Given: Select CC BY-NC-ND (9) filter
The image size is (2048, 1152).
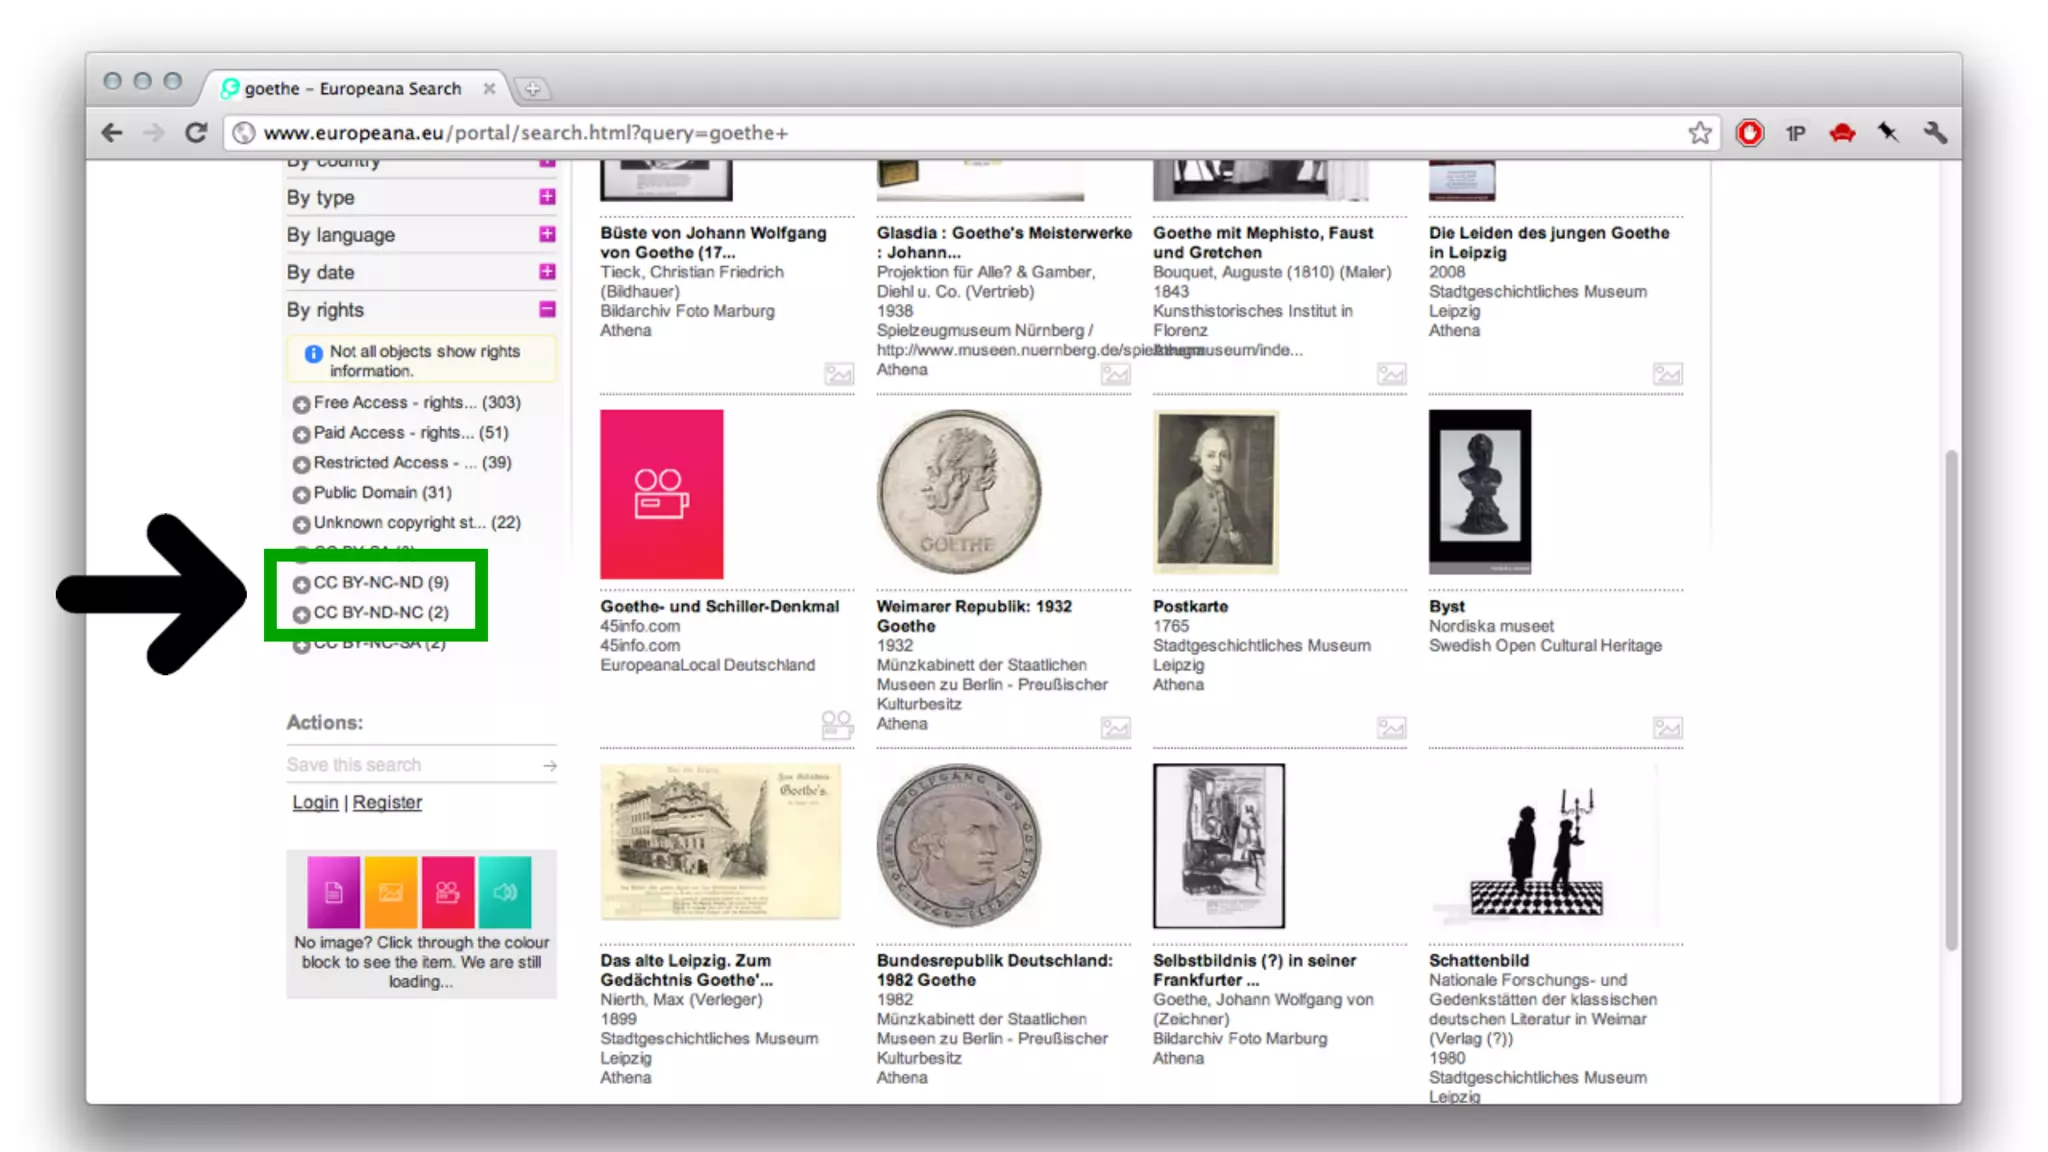Looking at the screenshot, I should click(380, 583).
